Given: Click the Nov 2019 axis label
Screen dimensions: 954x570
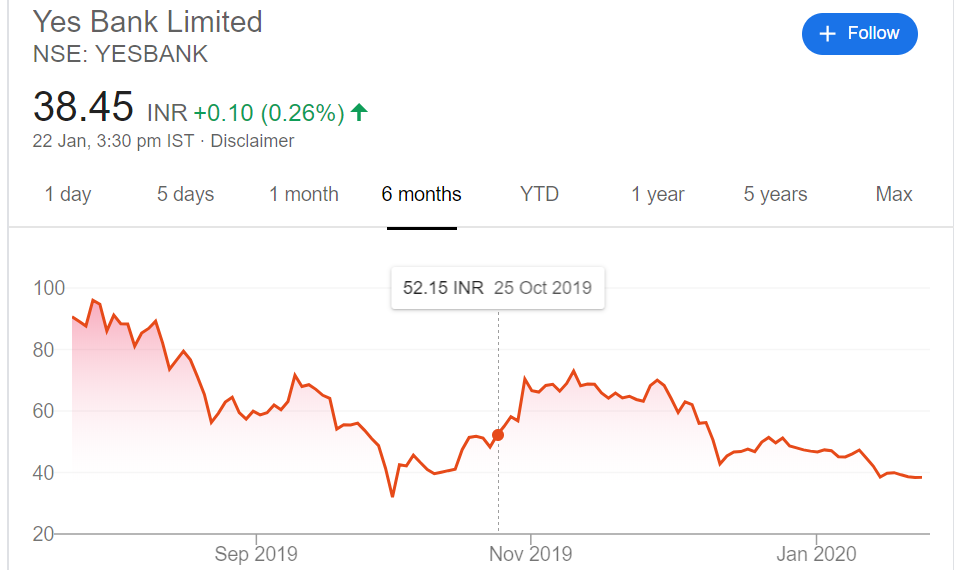Looking at the screenshot, I should point(531,554).
